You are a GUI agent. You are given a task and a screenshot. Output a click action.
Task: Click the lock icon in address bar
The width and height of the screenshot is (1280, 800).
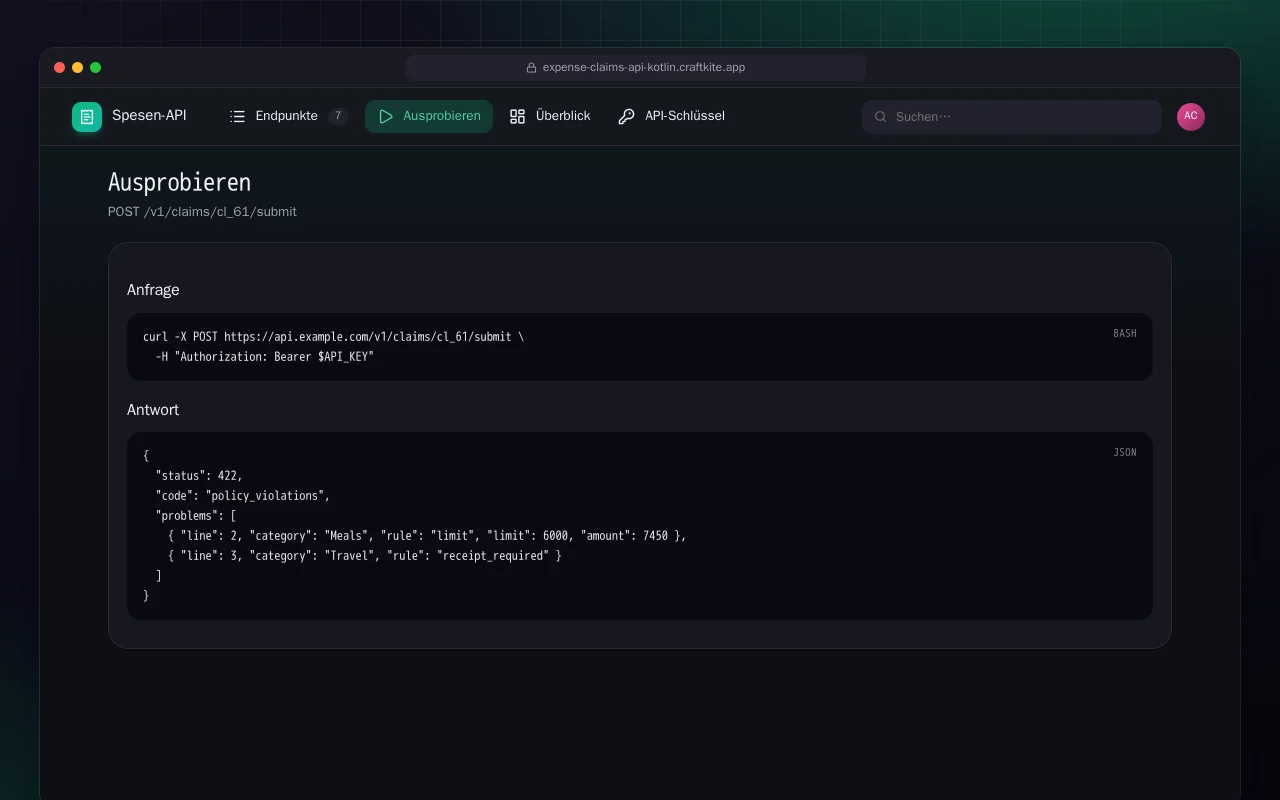[x=532, y=68]
